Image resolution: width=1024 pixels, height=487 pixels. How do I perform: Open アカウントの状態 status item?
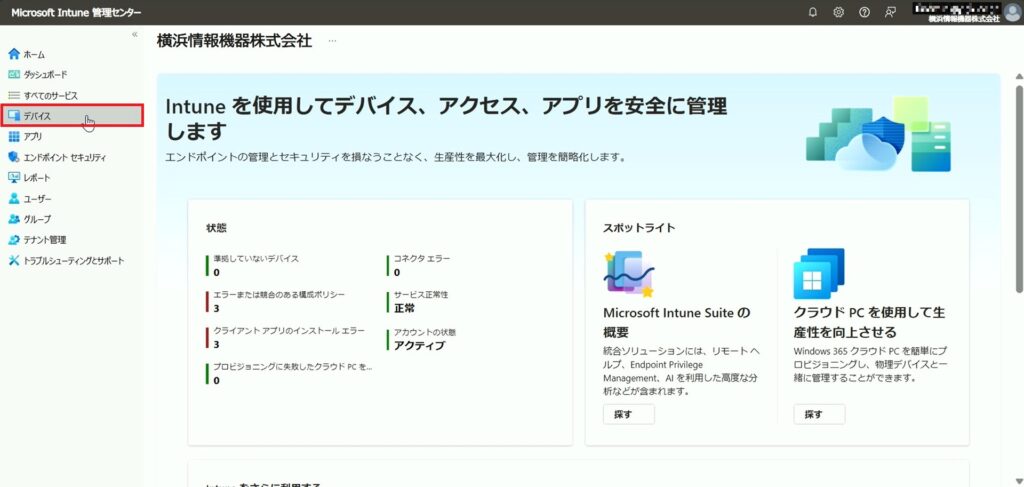pyautogui.click(x=424, y=332)
